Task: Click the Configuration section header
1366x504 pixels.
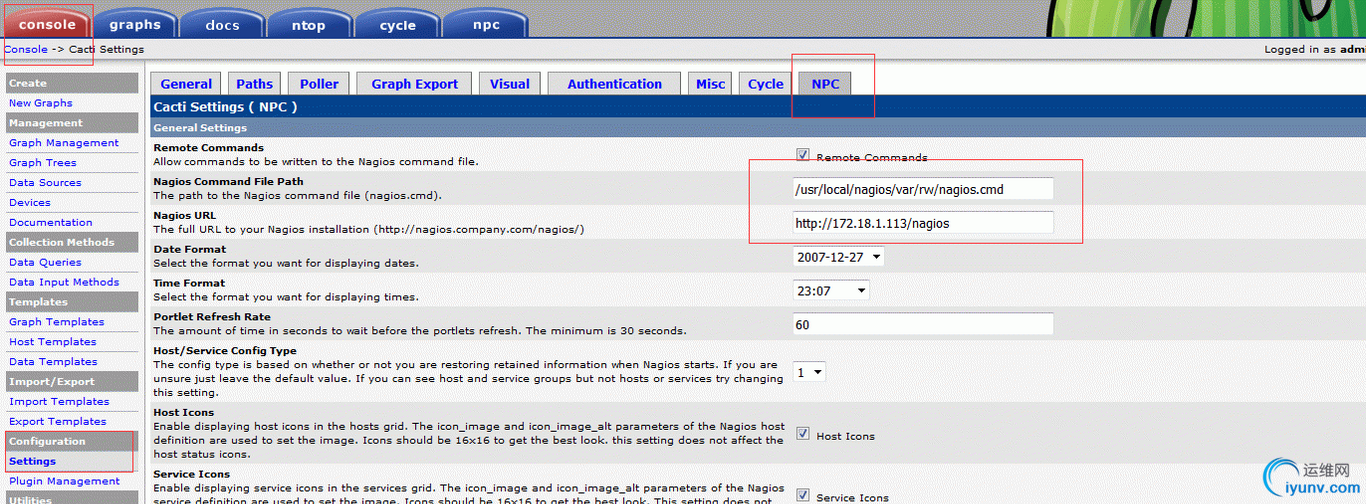Action: [71, 441]
